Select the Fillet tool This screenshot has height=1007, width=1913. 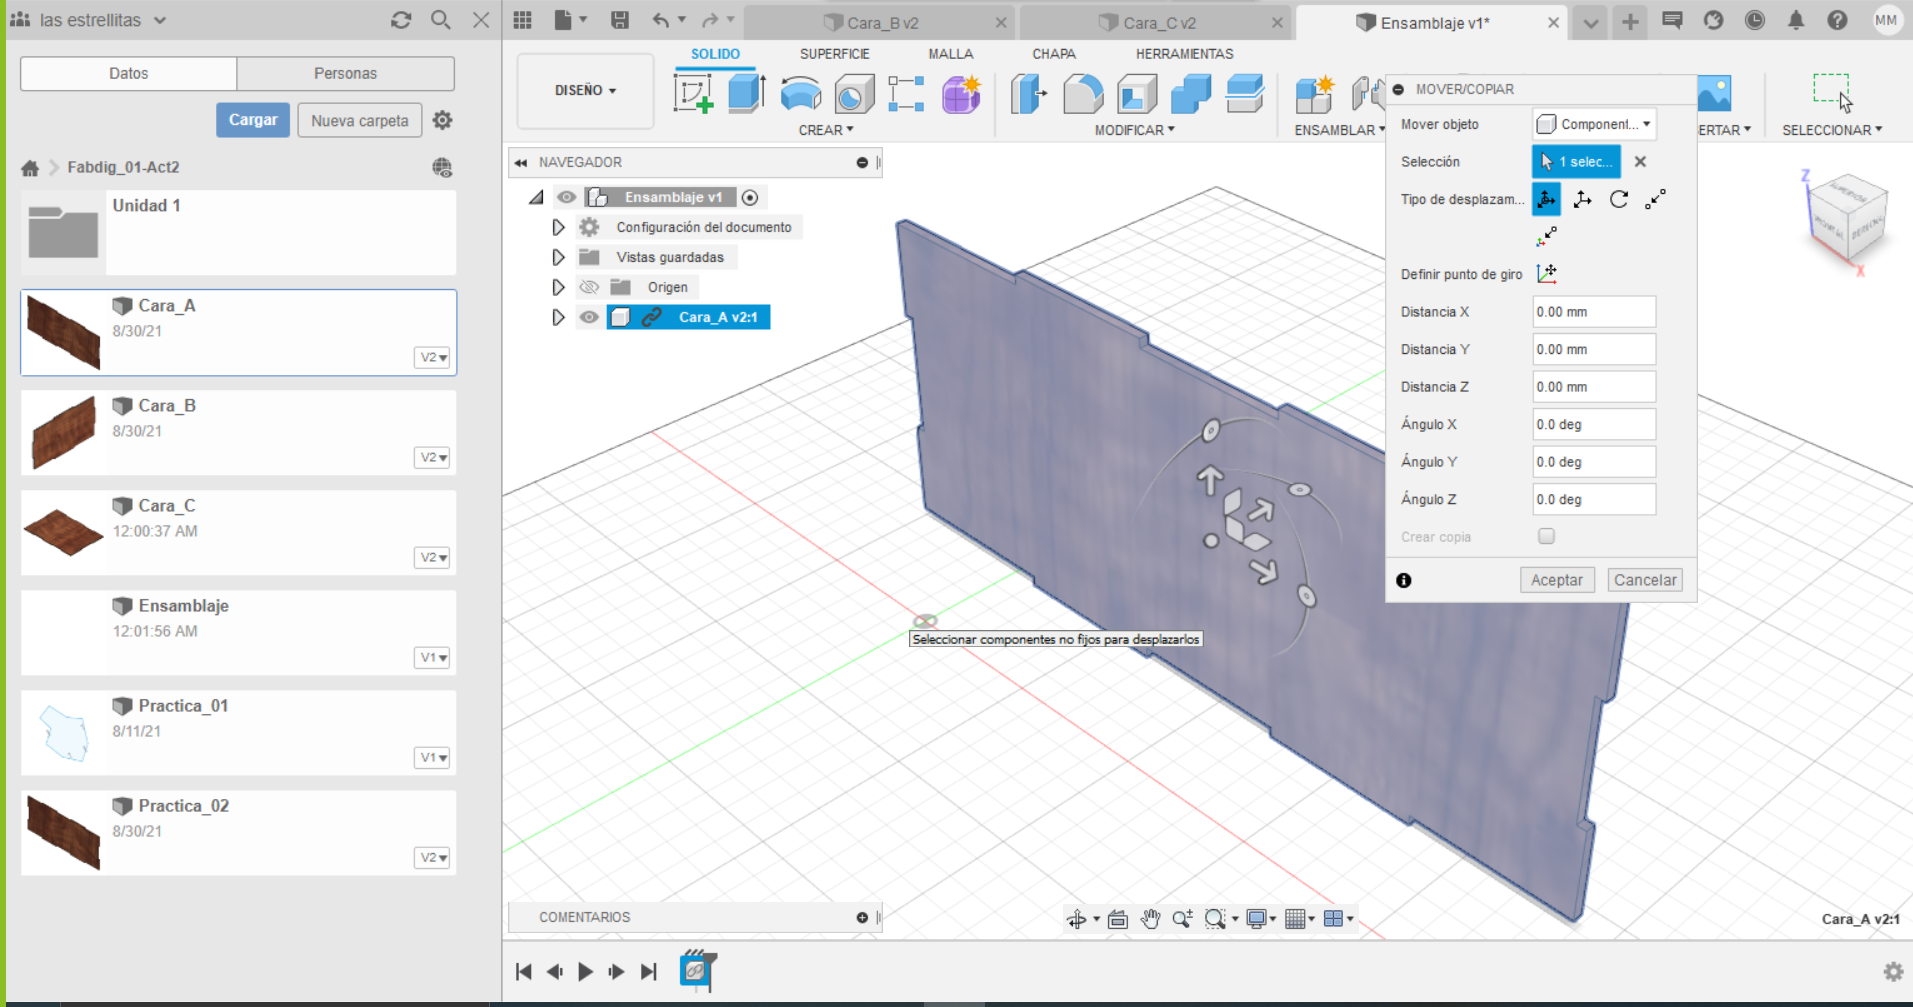[x=1083, y=94]
